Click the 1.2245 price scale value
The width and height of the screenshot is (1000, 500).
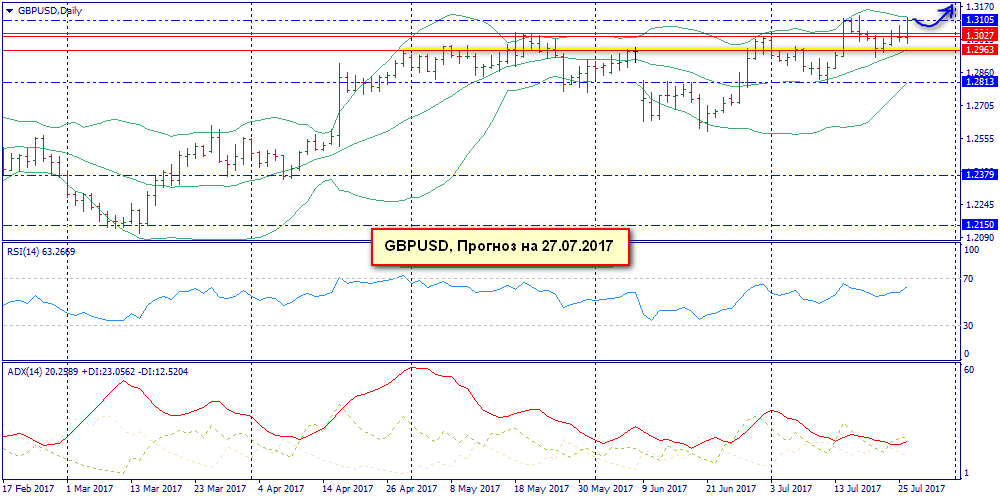[978, 205]
